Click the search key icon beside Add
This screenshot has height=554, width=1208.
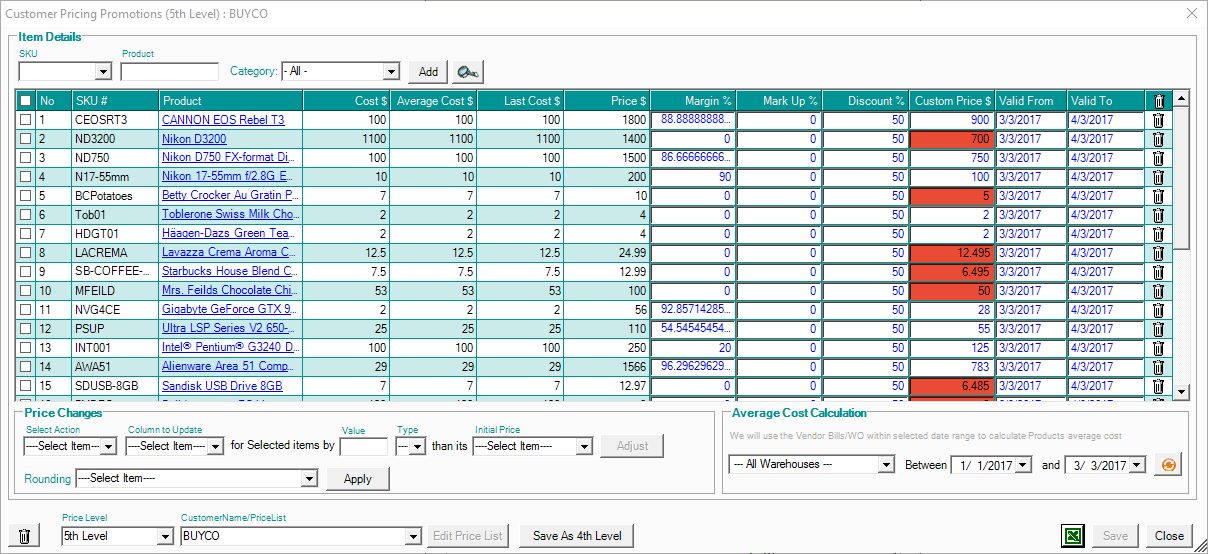[x=467, y=72]
